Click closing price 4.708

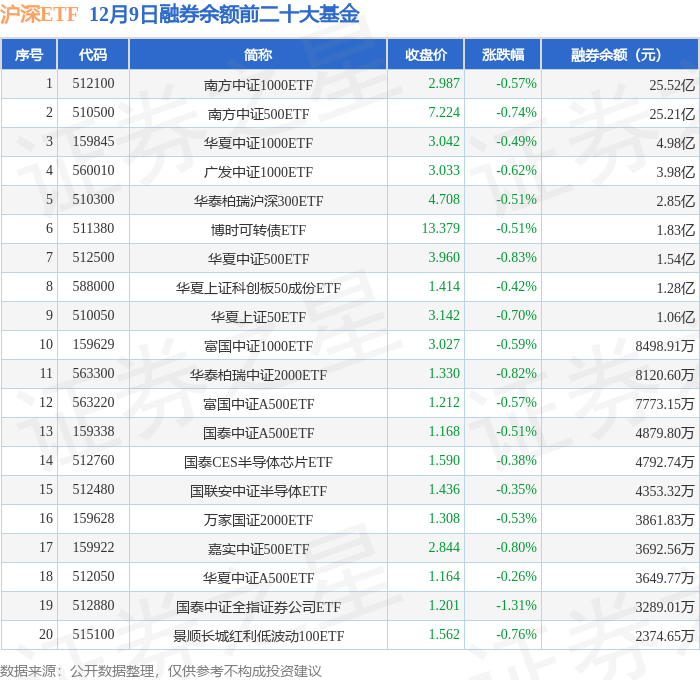point(444,200)
